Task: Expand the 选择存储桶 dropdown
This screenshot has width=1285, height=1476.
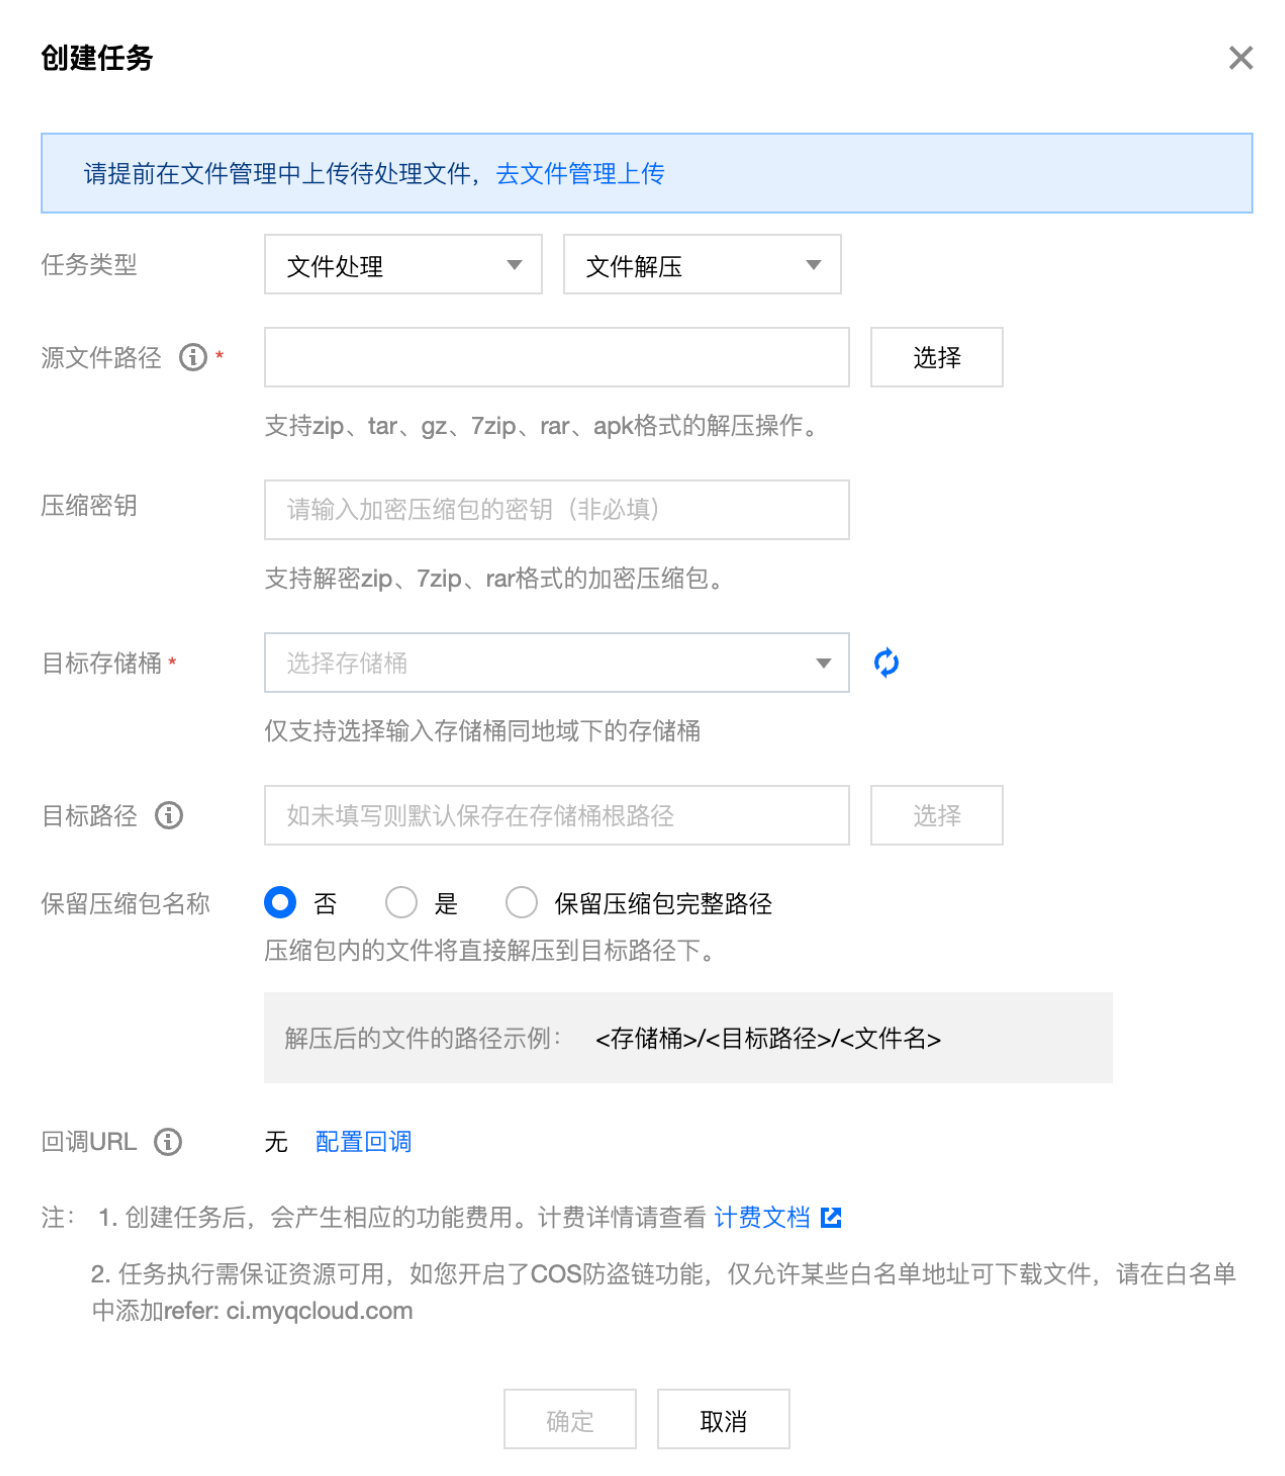Action: (x=557, y=662)
